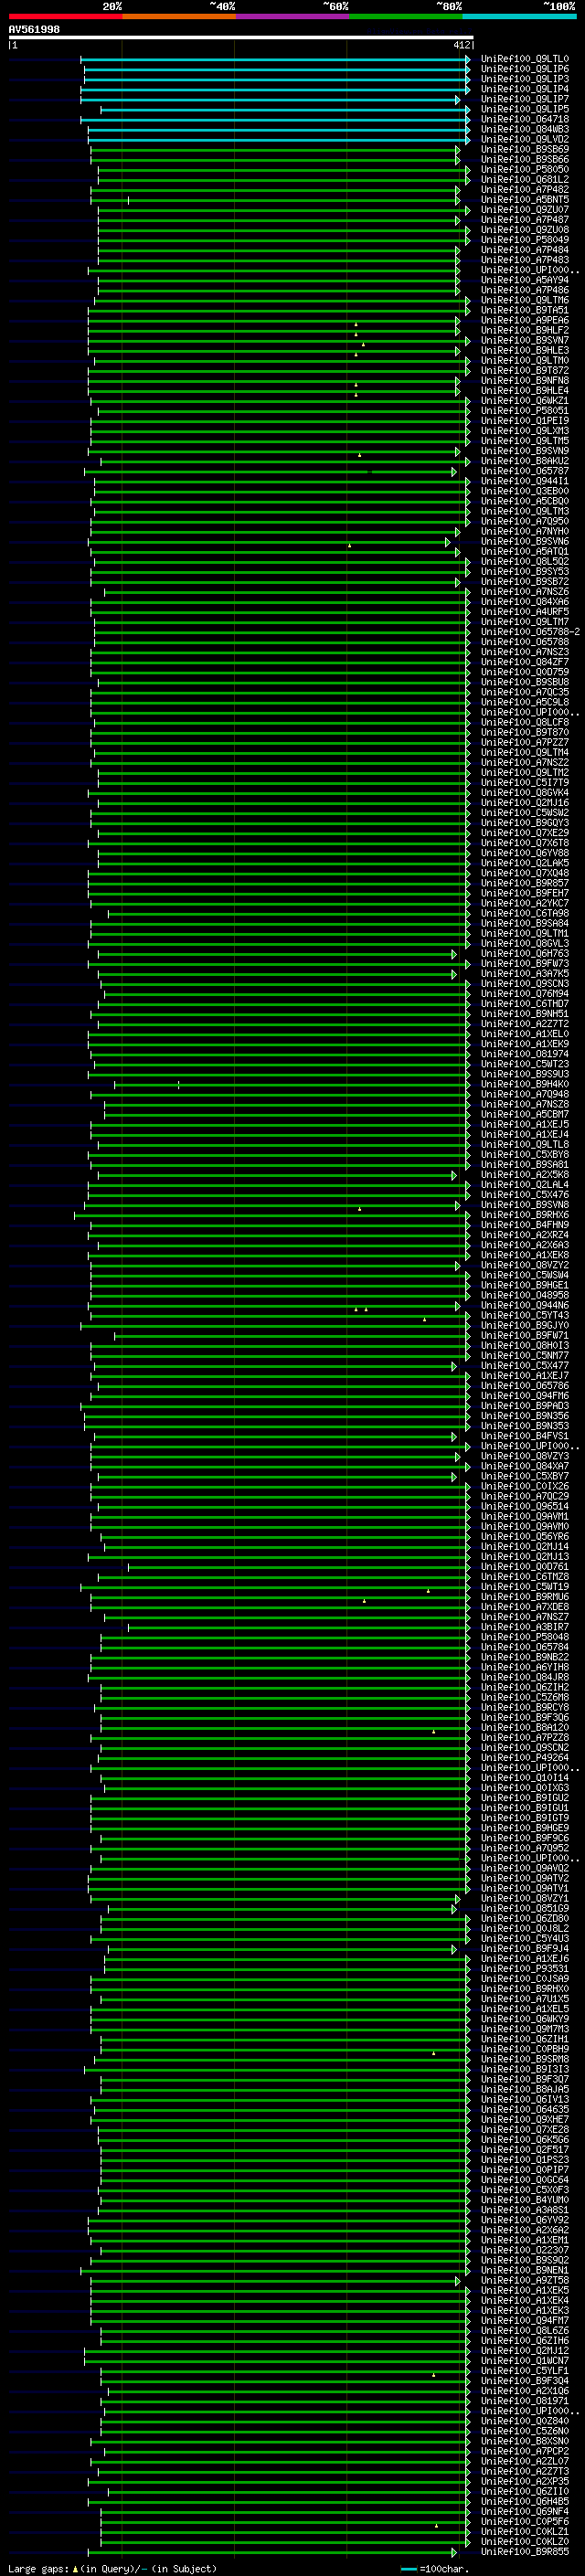This screenshot has height=2576, width=585.
Task: Select the UniRef100_A5CBM7 hit label
Action: click(524, 1114)
